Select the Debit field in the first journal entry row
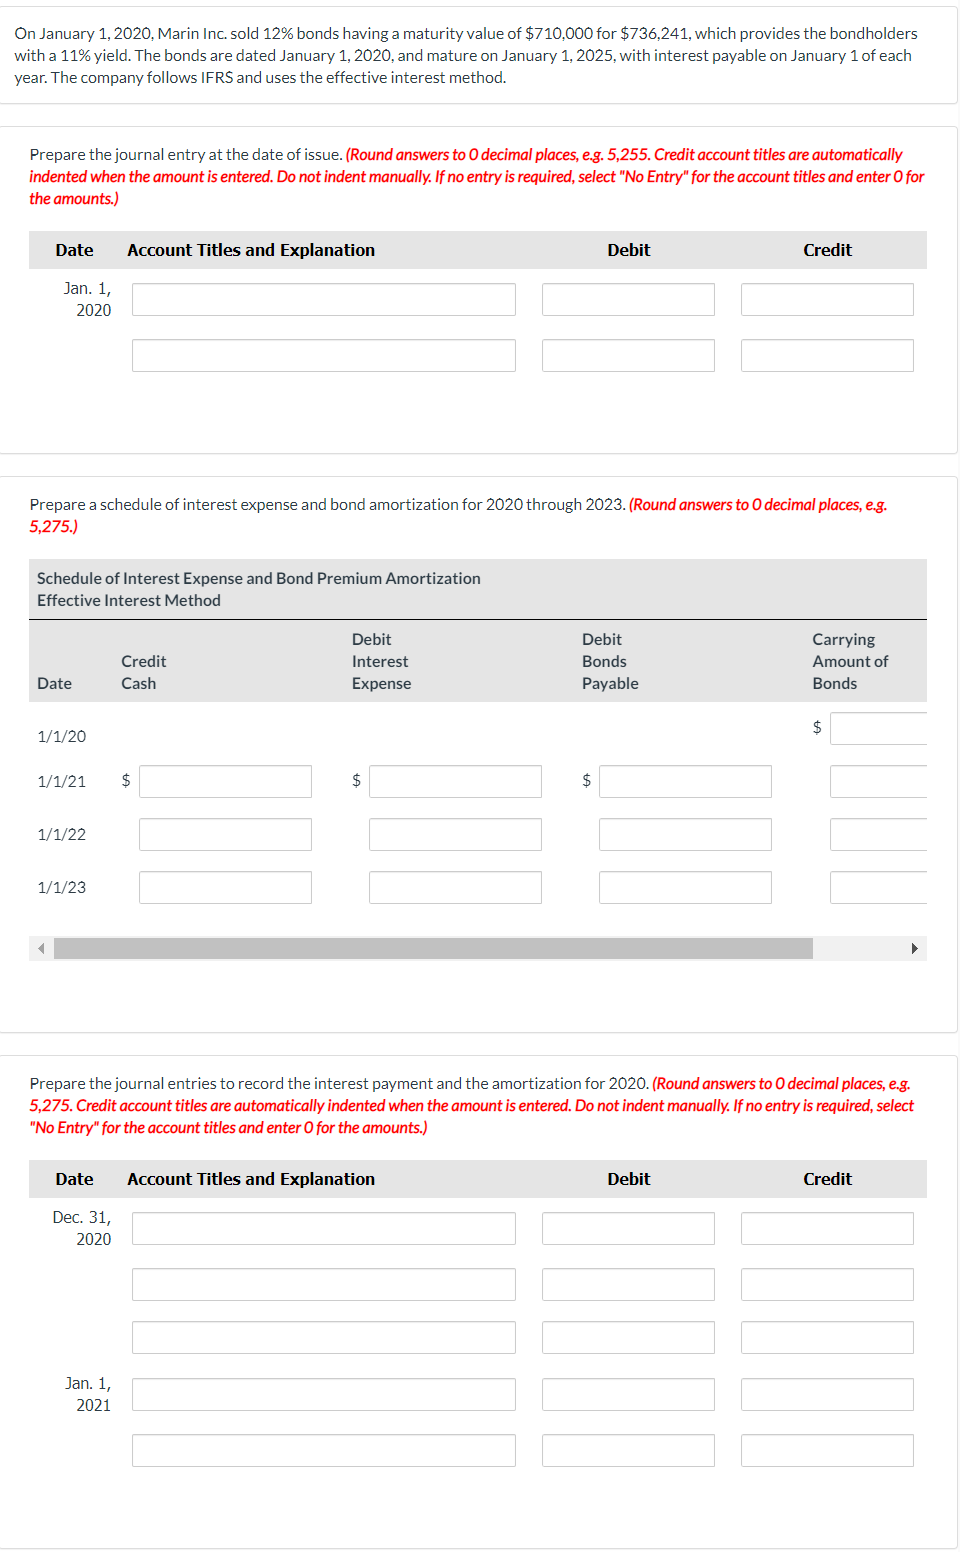Viewport: 960px width, 1552px height. click(x=627, y=298)
